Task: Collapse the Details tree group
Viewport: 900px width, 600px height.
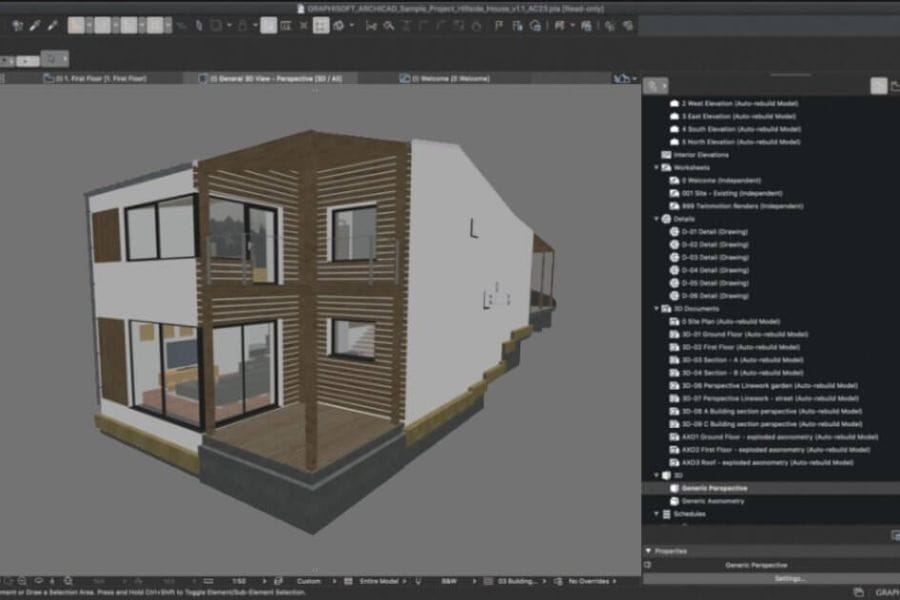Action: coord(655,219)
